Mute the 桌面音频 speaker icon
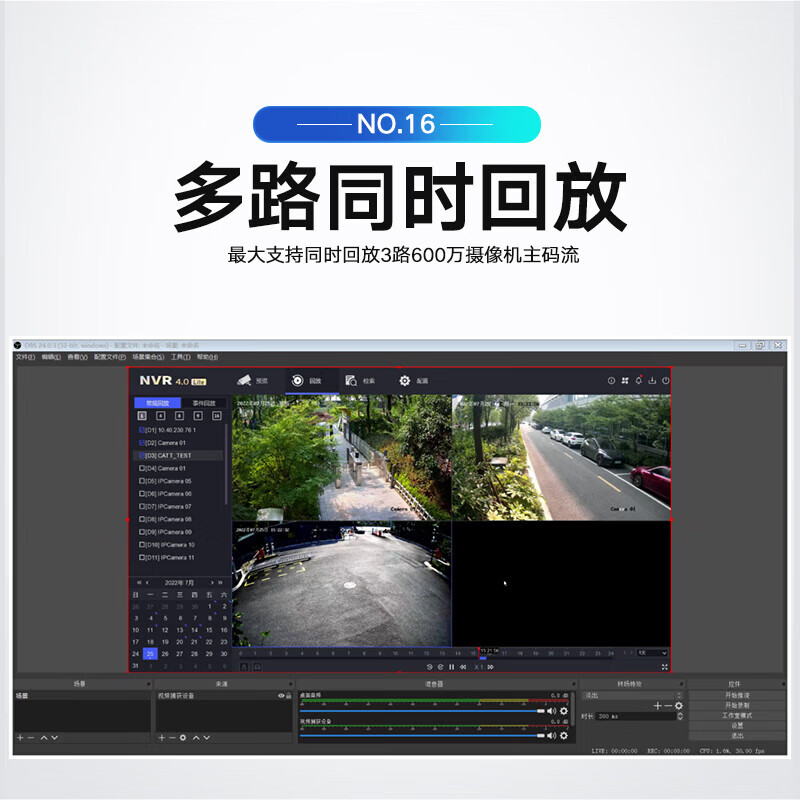 [x=550, y=711]
